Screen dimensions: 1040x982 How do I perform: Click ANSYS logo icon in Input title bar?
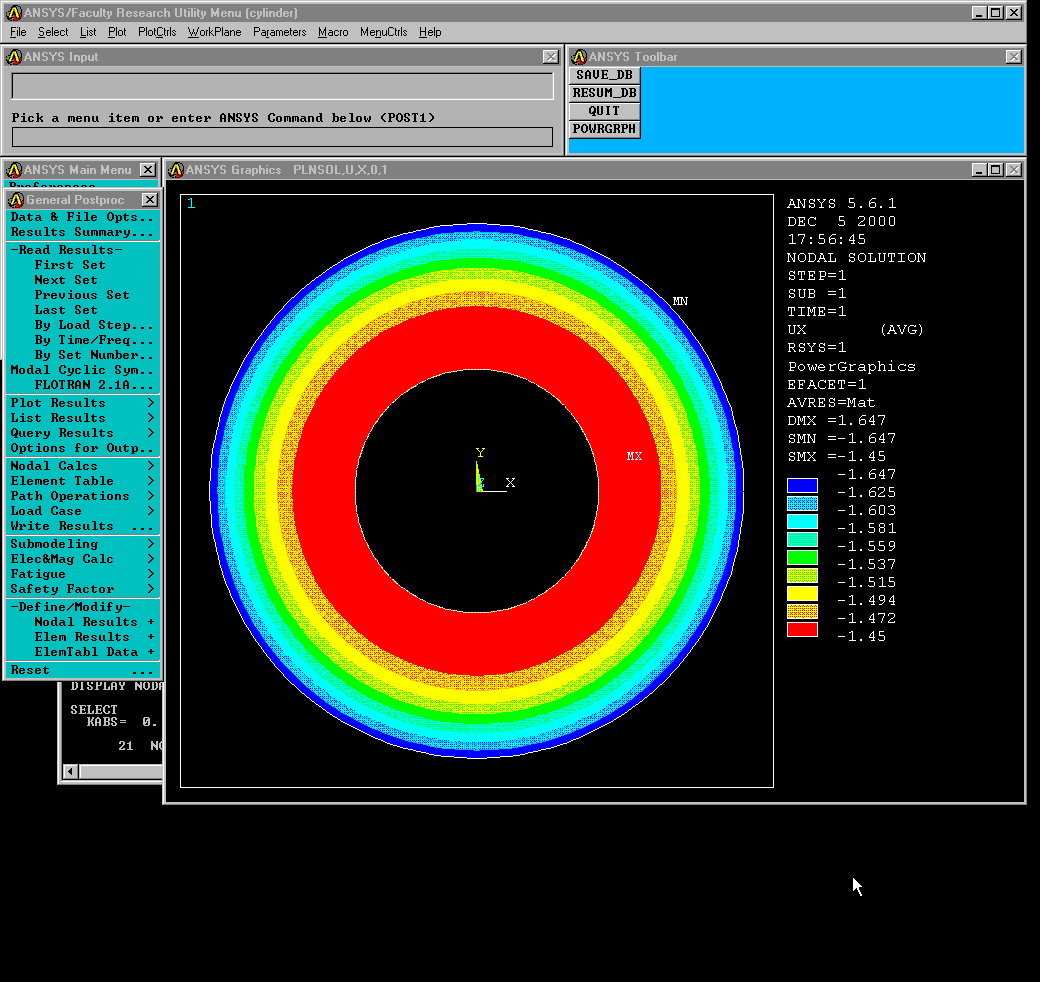14,57
